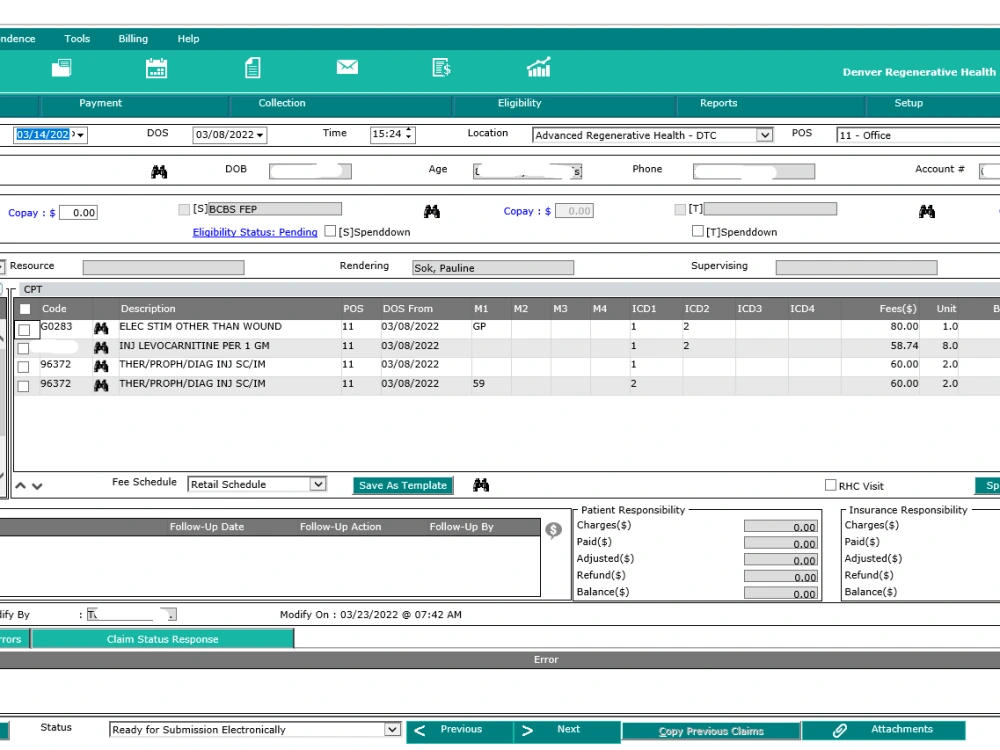
Task: Check the 96372 row with modifier 59
Action: pyautogui.click(x=24, y=386)
